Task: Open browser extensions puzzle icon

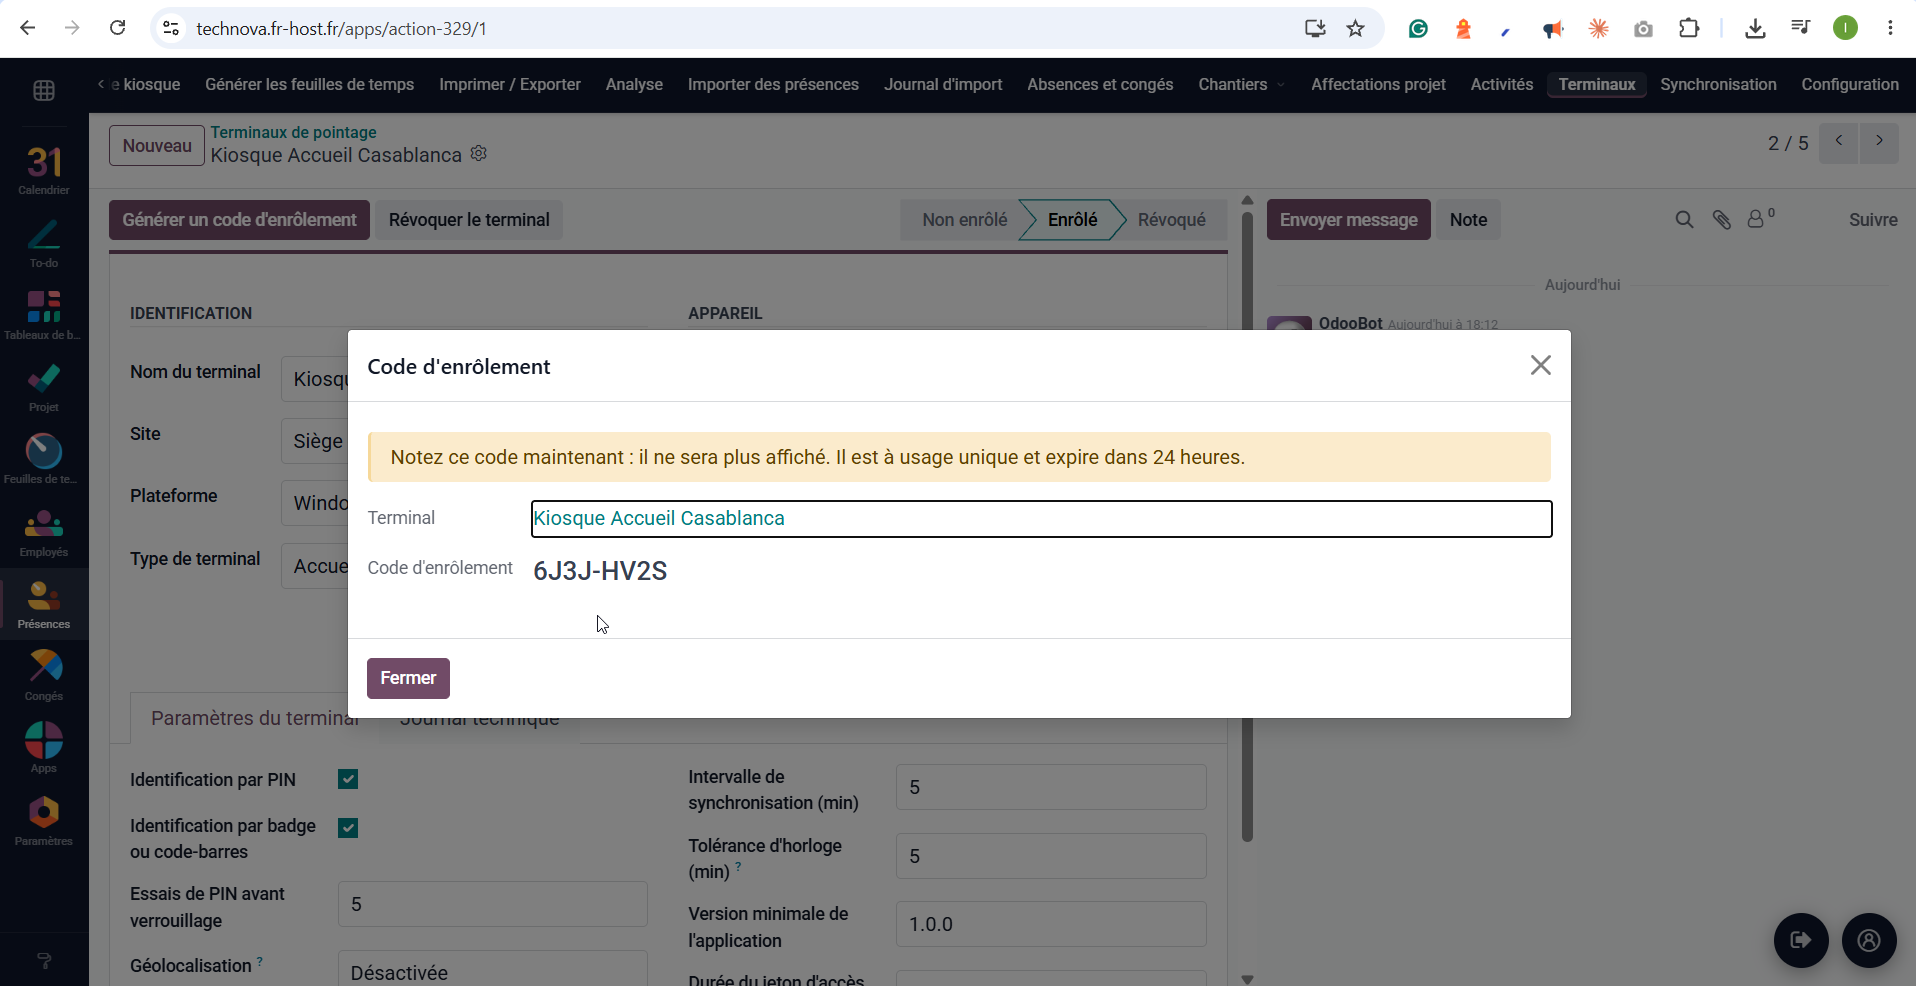Action: click(1689, 28)
